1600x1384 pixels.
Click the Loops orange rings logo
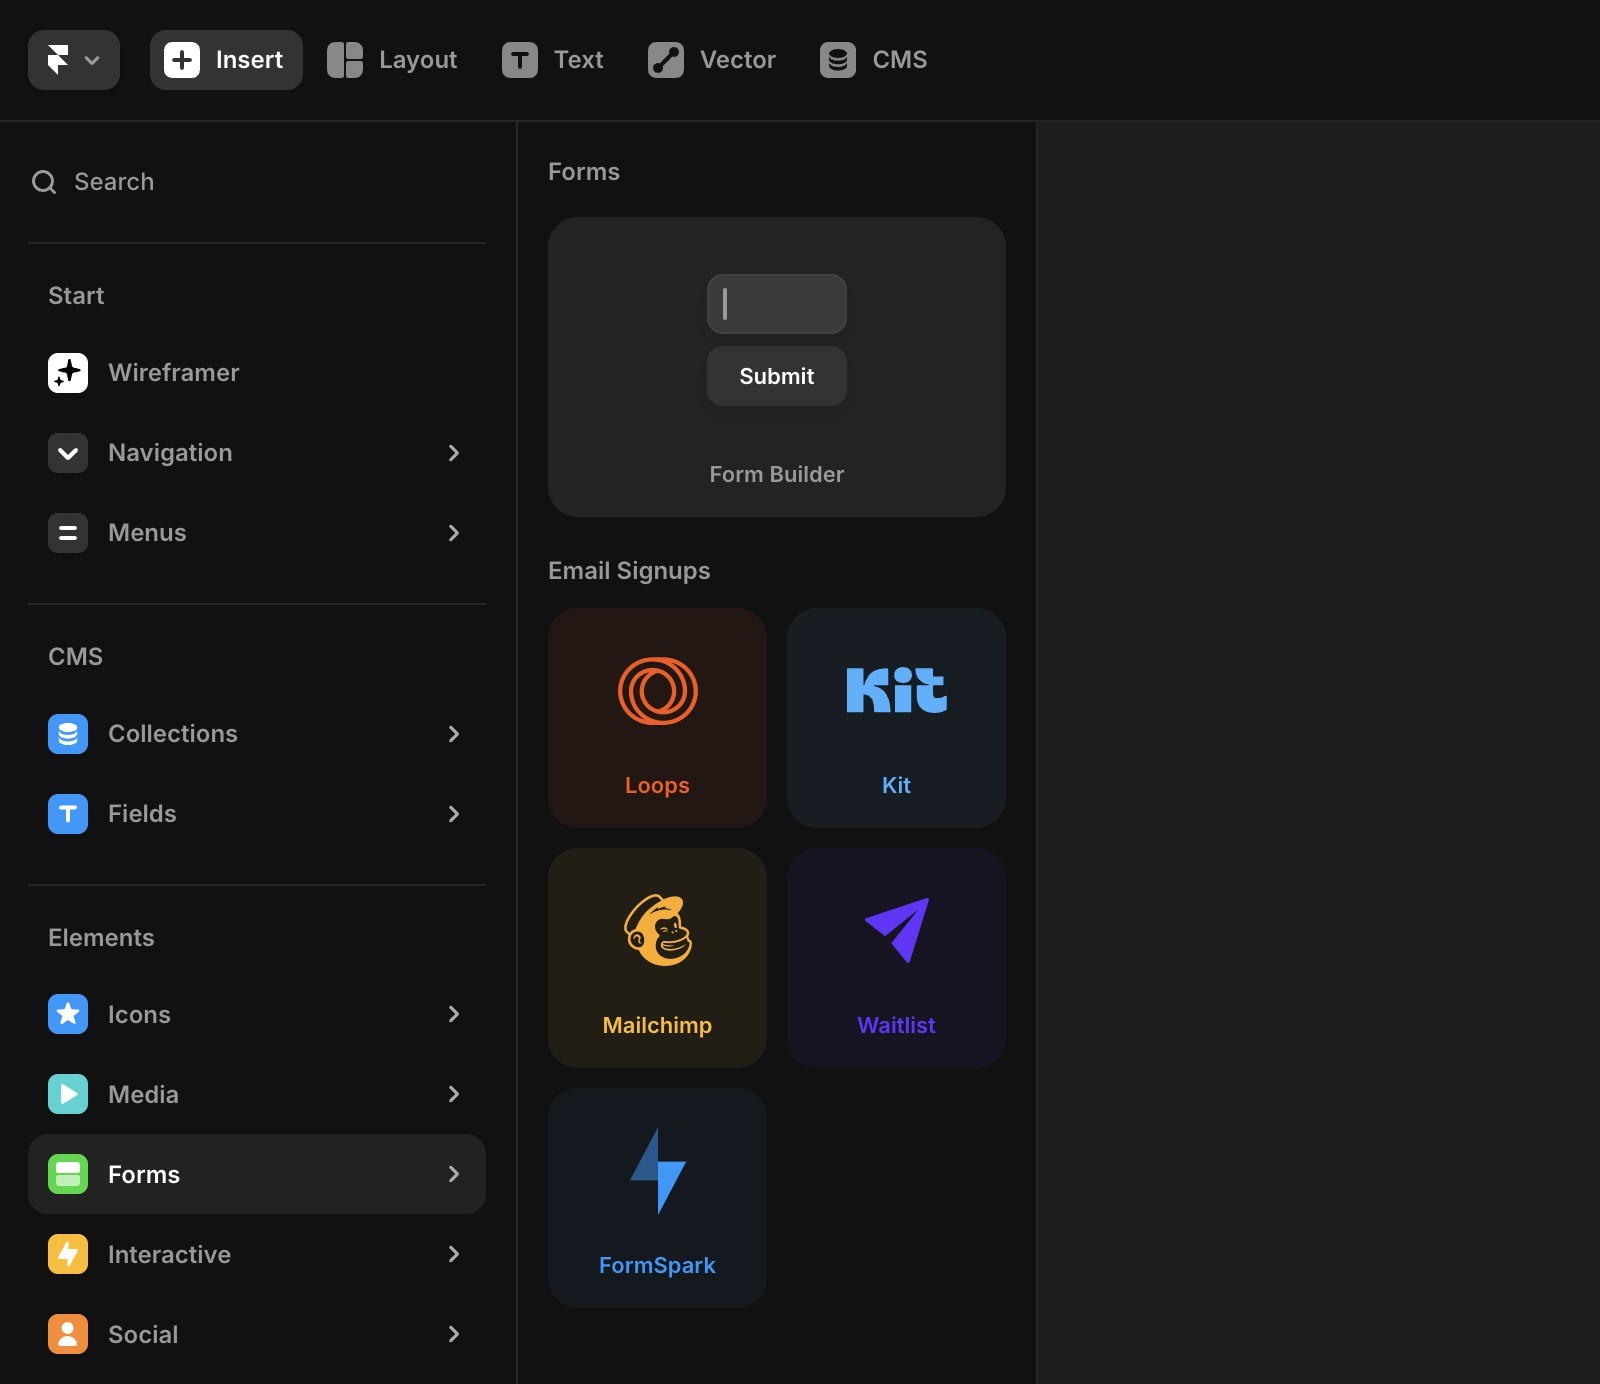tap(657, 691)
